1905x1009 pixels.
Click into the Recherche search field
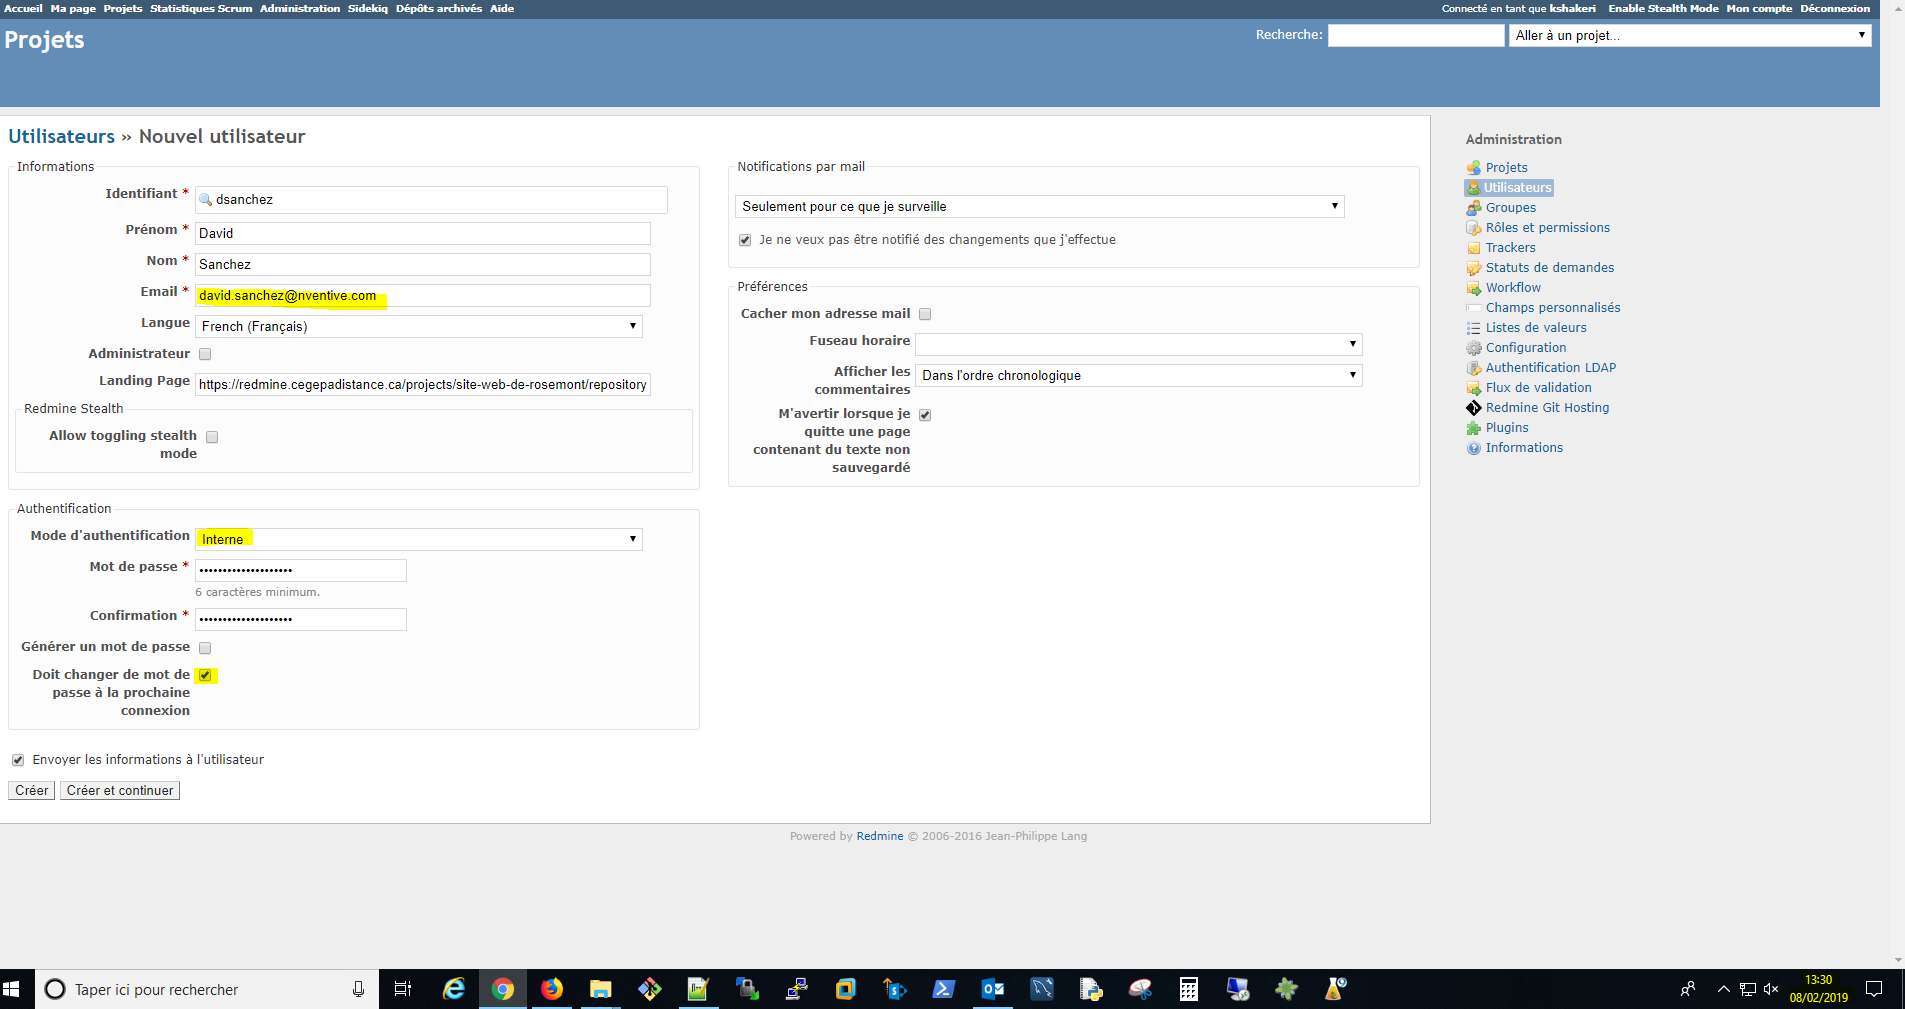click(x=1415, y=35)
